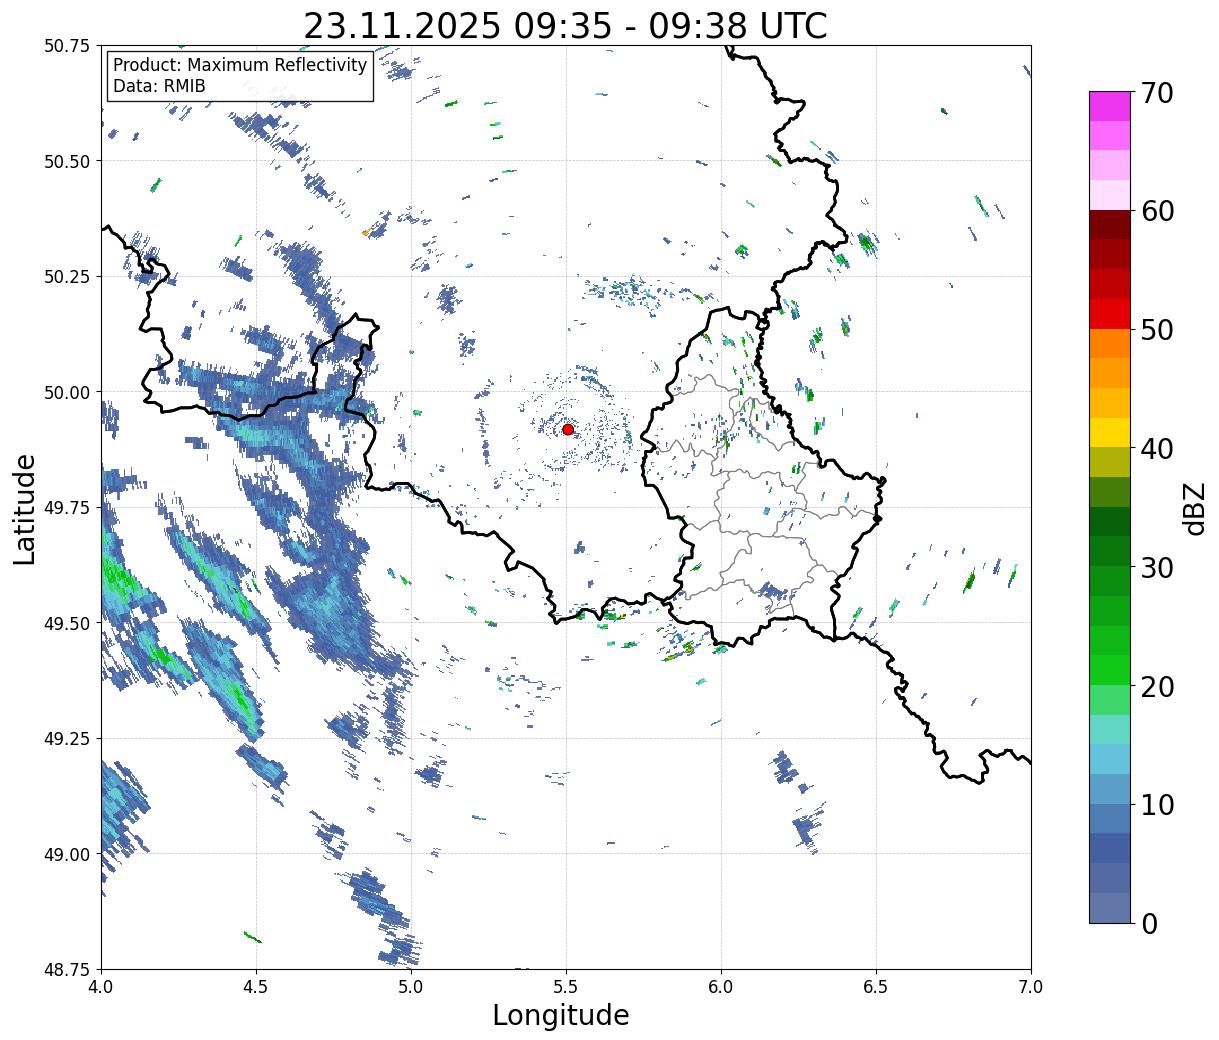Screen dimensions: 1219x1040
Task: Click the latitude tick label 48.75
Action: click(67, 969)
